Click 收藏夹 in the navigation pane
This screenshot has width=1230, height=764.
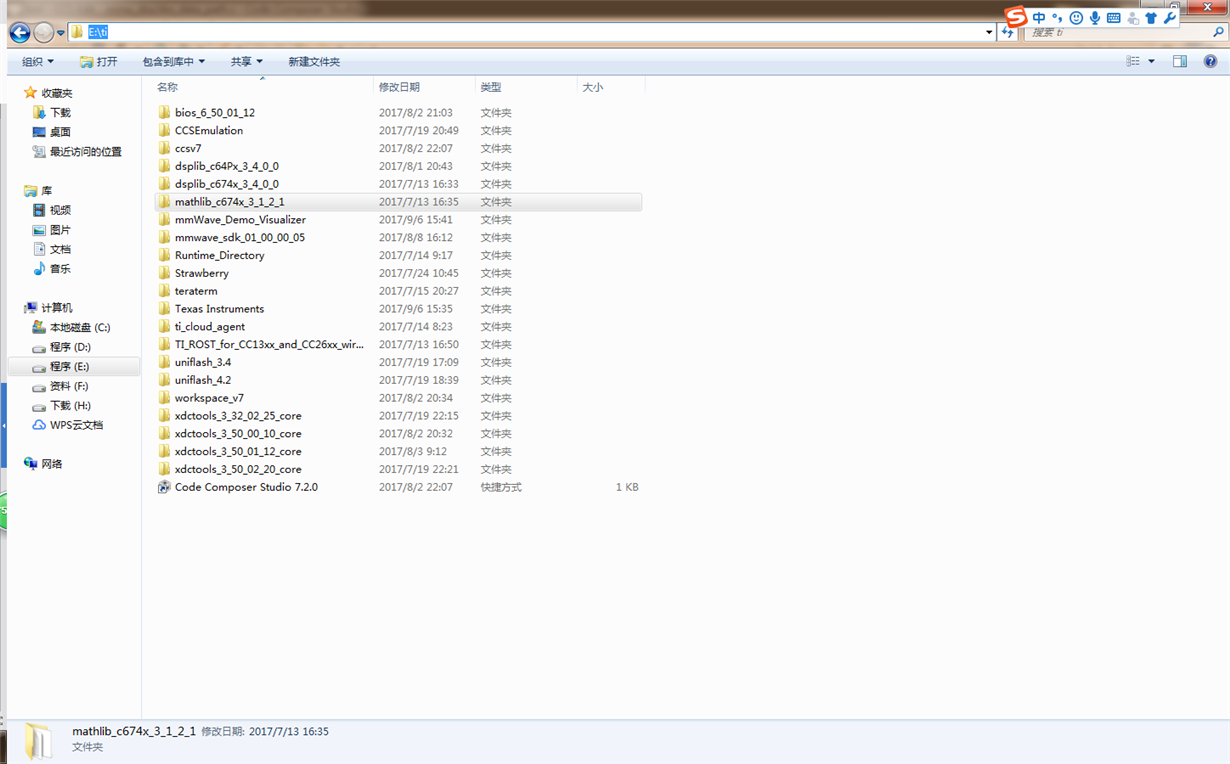click(57, 93)
